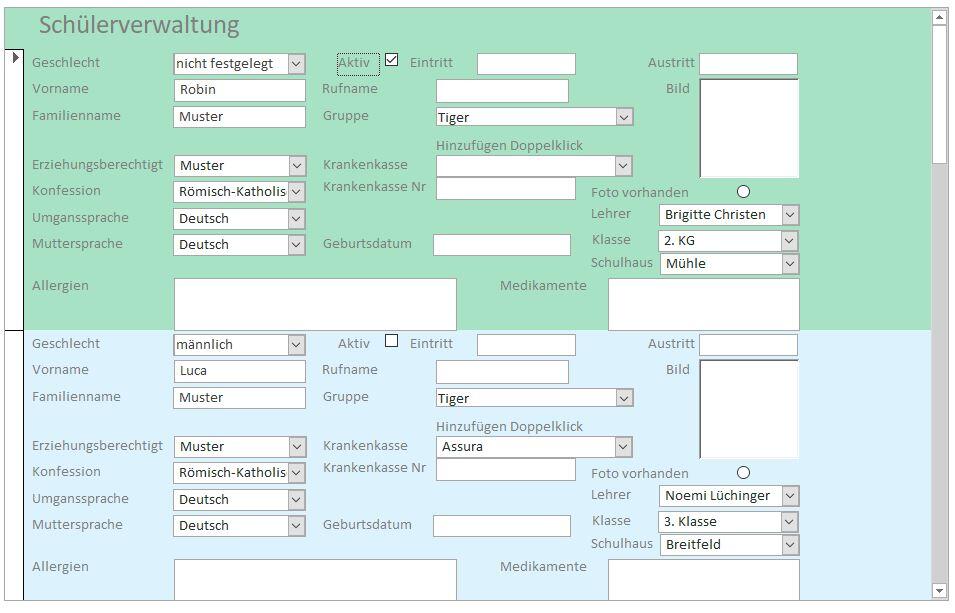This screenshot has height=613, width=955.
Task: Check the Aktiv checkbox for Luca
Action: pyautogui.click(x=392, y=341)
